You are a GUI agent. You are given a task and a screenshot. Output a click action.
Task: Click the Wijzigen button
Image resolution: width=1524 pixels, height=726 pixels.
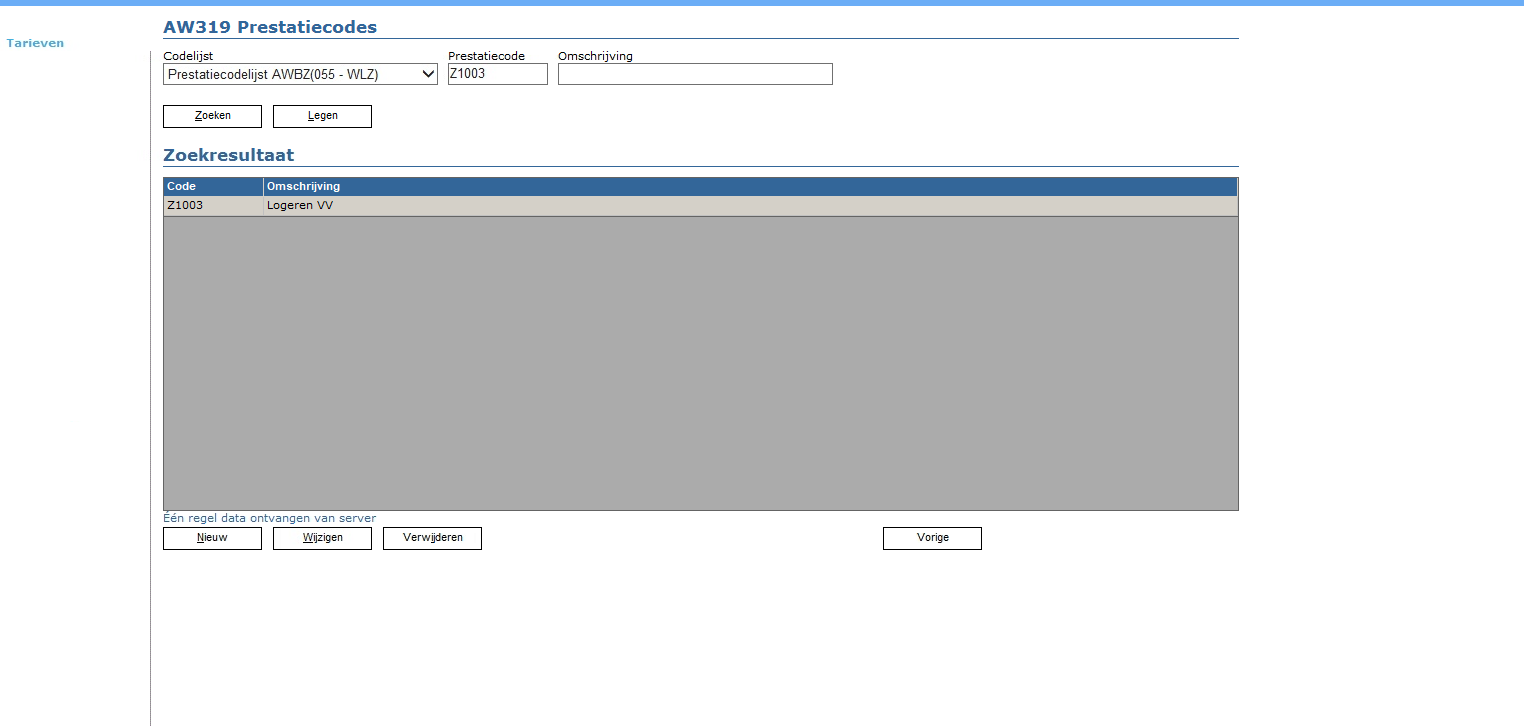coord(322,538)
